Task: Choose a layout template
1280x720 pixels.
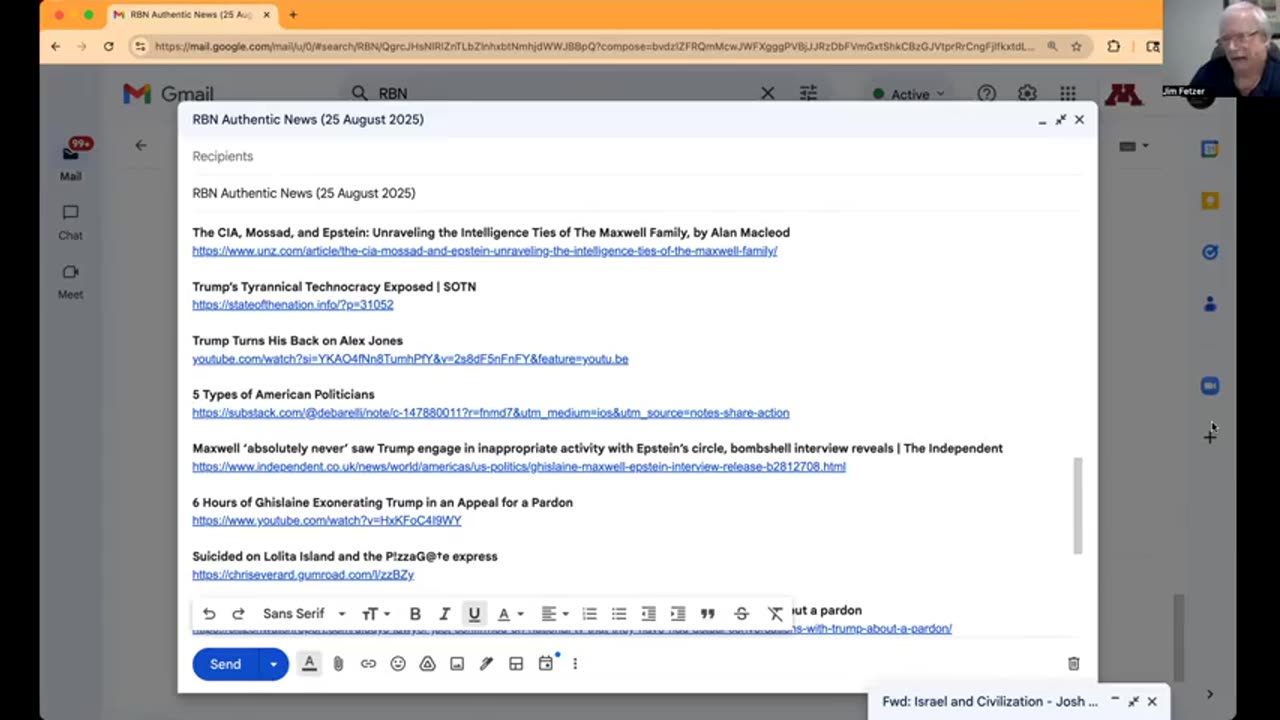Action: (x=516, y=664)
